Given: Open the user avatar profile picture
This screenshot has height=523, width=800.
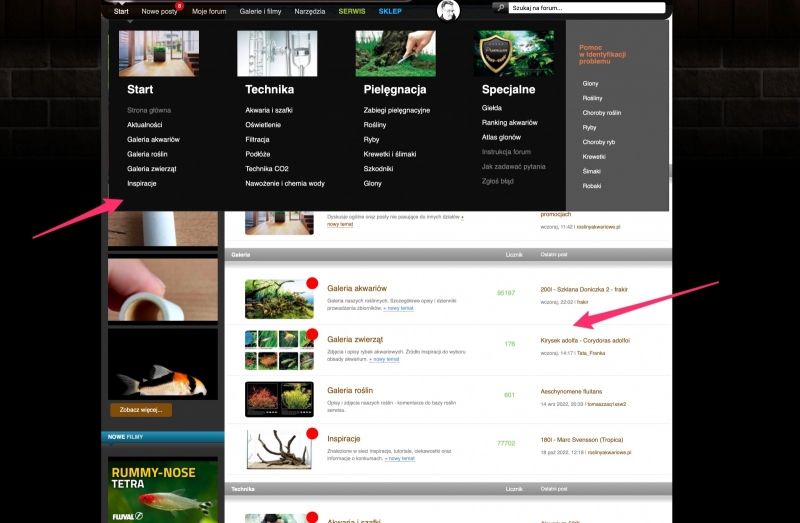Looking at the screenshot, I should pyautogui.click(x=448, y=10).
